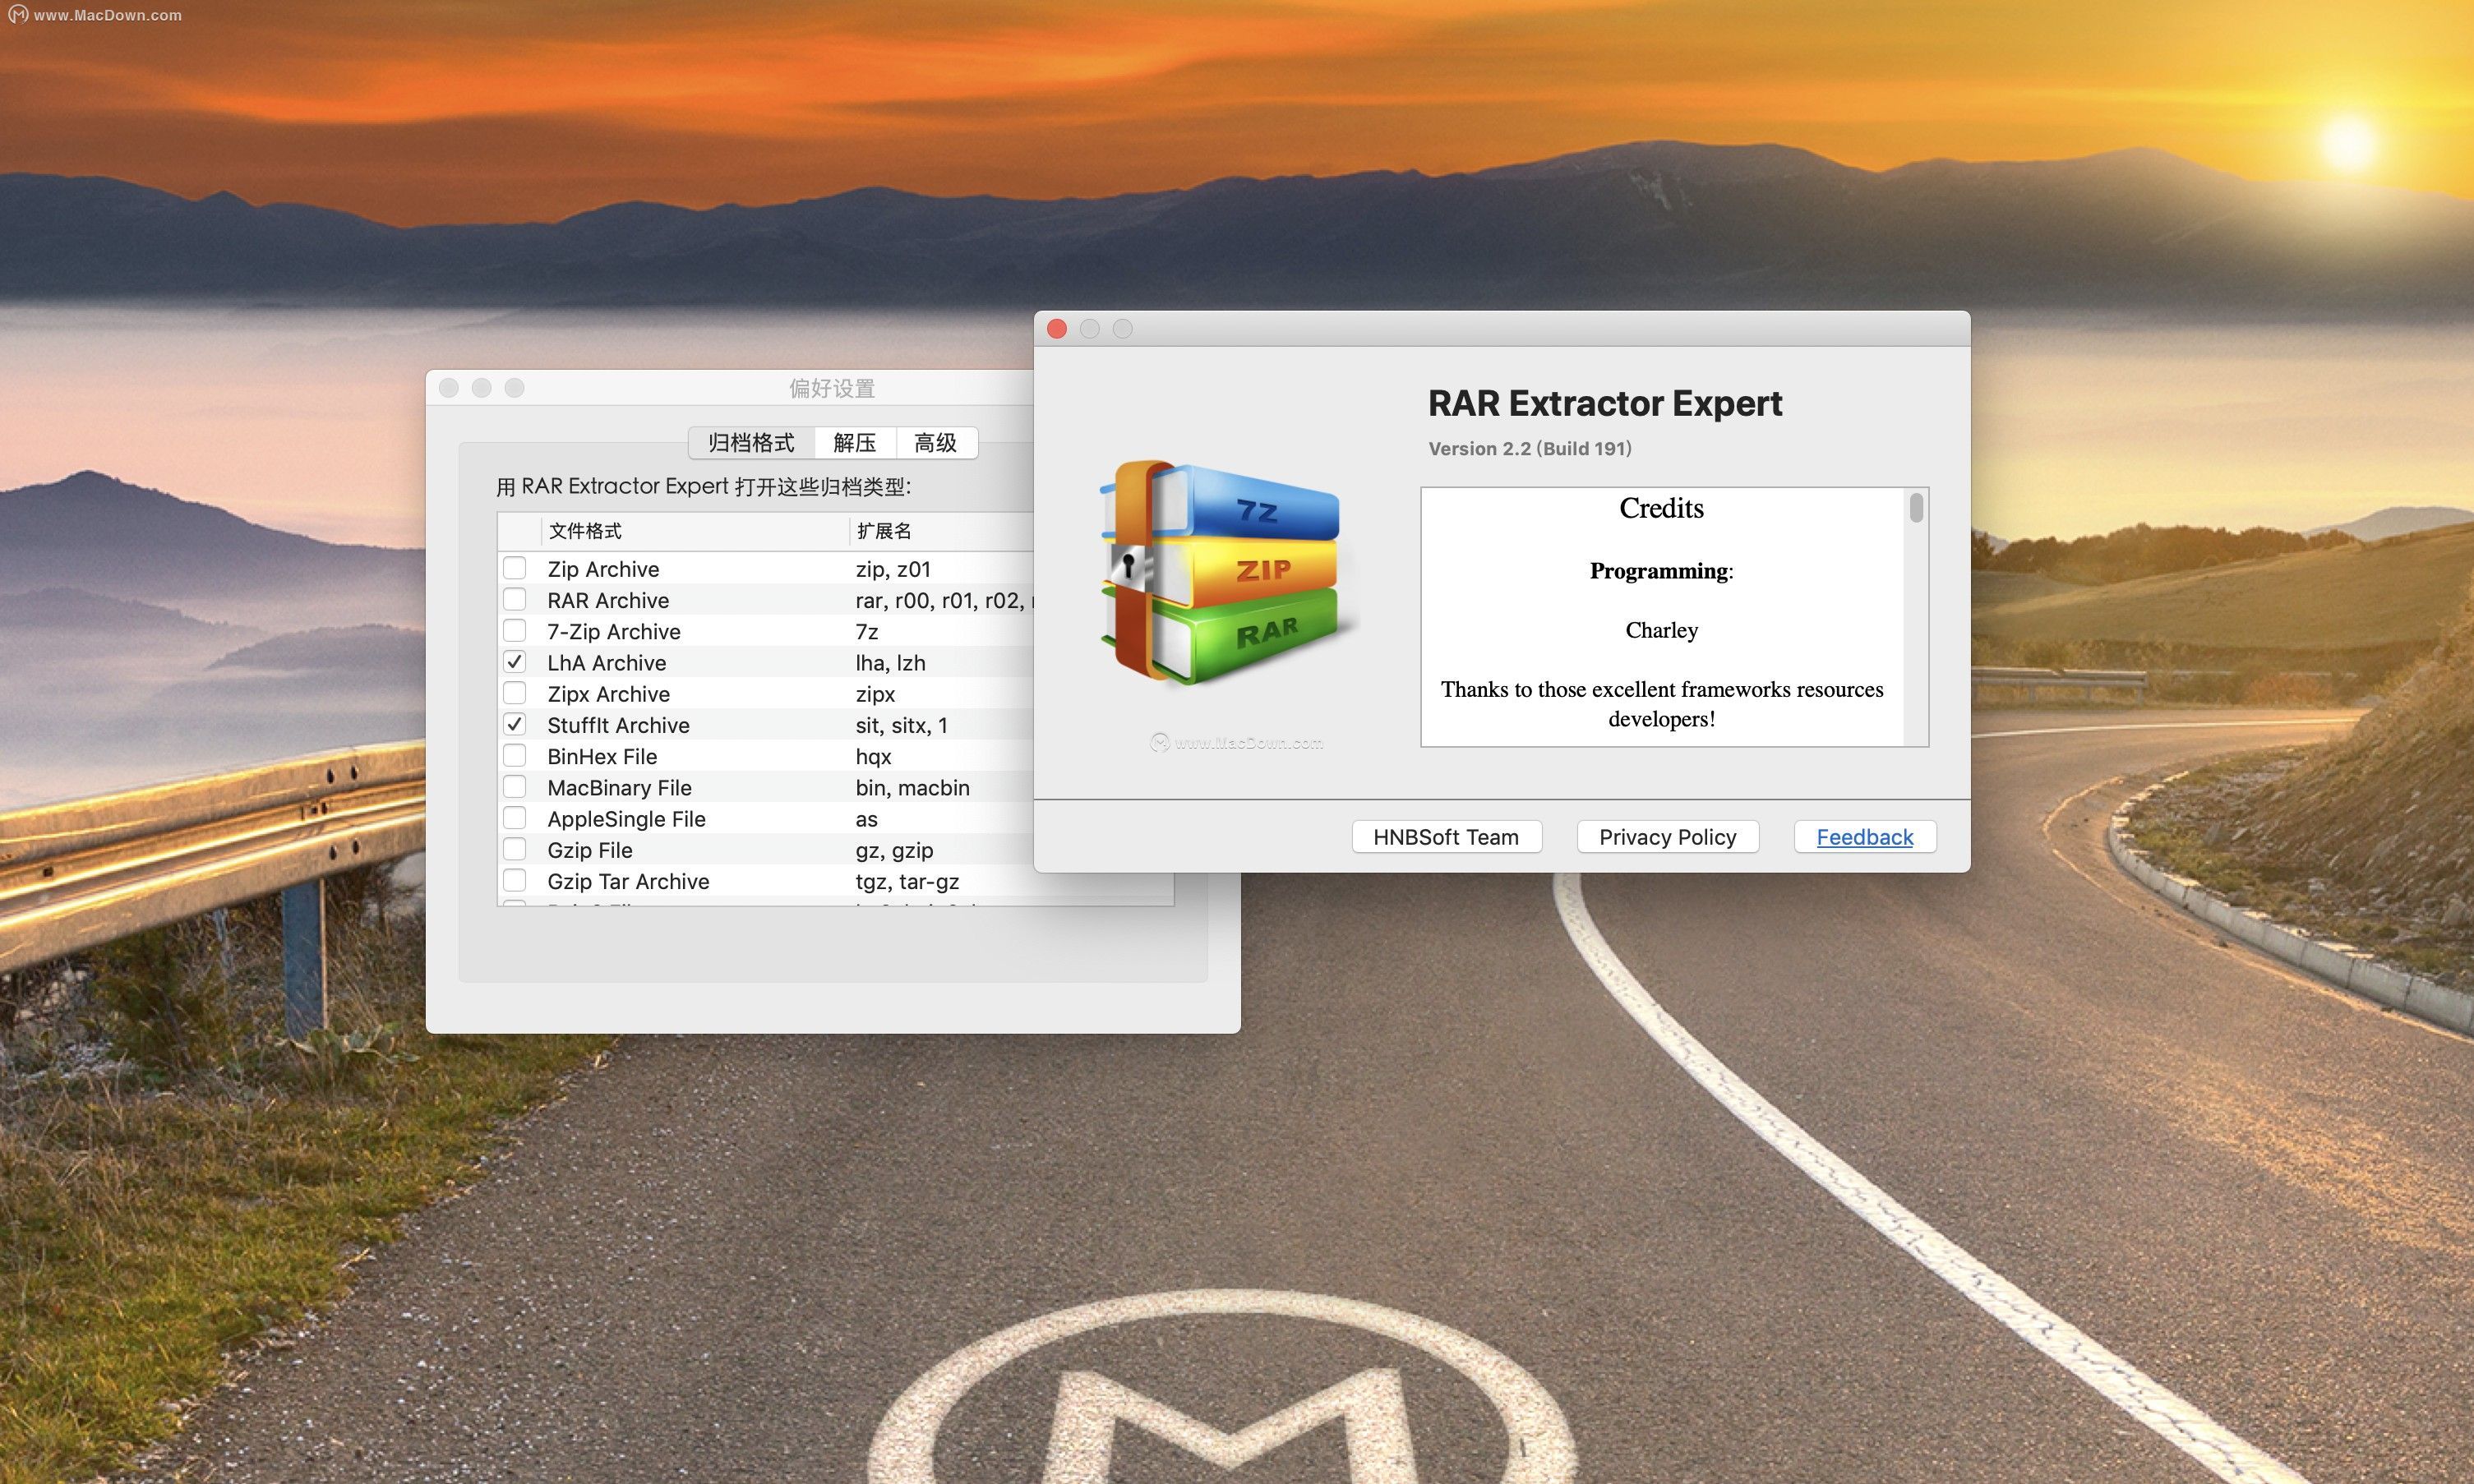Image resolution: width=2474 pixels, height=1484 pixels.
Task: Select the Zip Archive row label
Action: [x=603, y=569]
